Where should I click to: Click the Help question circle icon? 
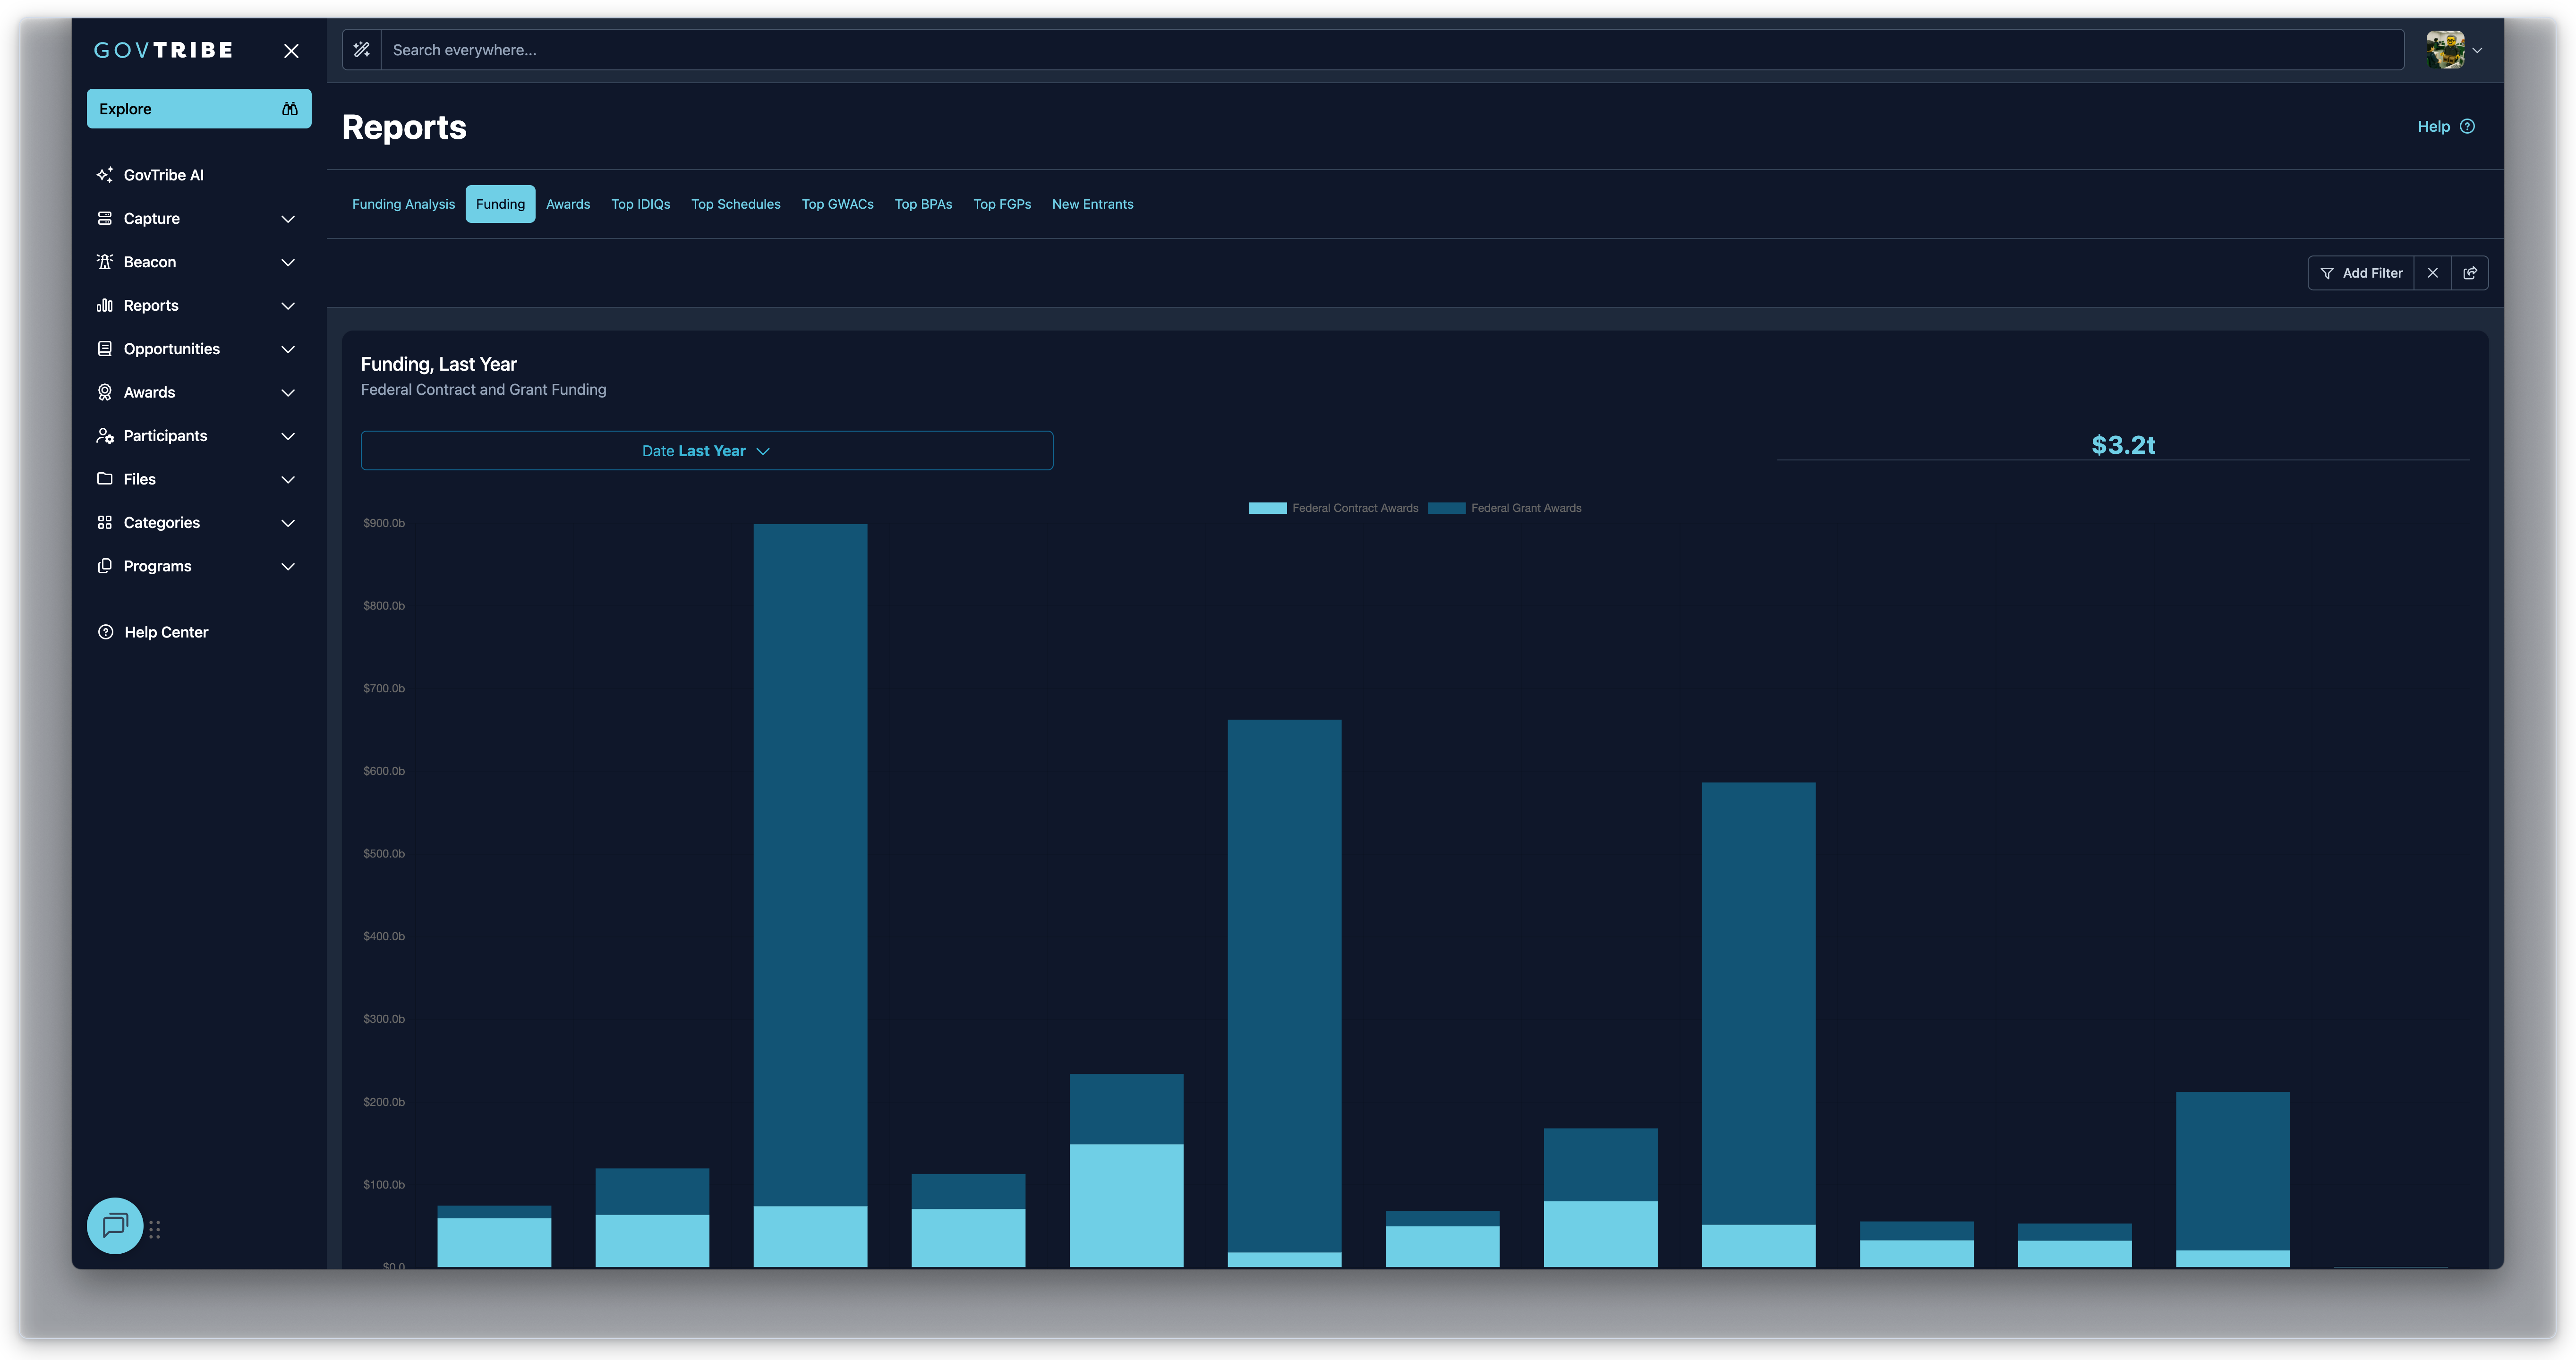click(2468, 126)
